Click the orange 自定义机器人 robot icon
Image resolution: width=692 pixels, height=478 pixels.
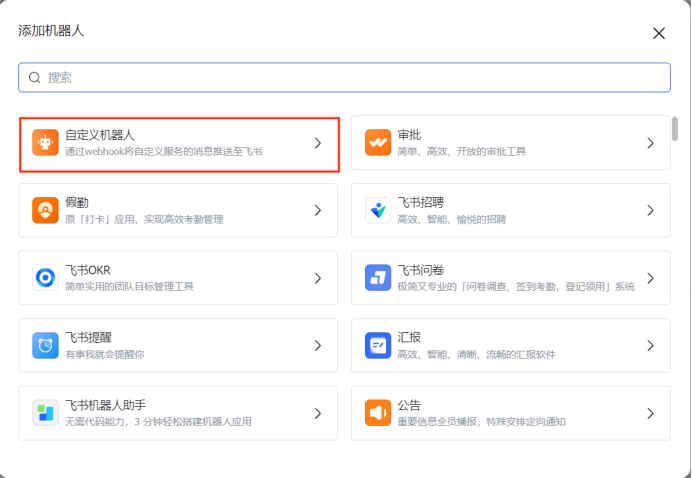(x=45, y=143)
